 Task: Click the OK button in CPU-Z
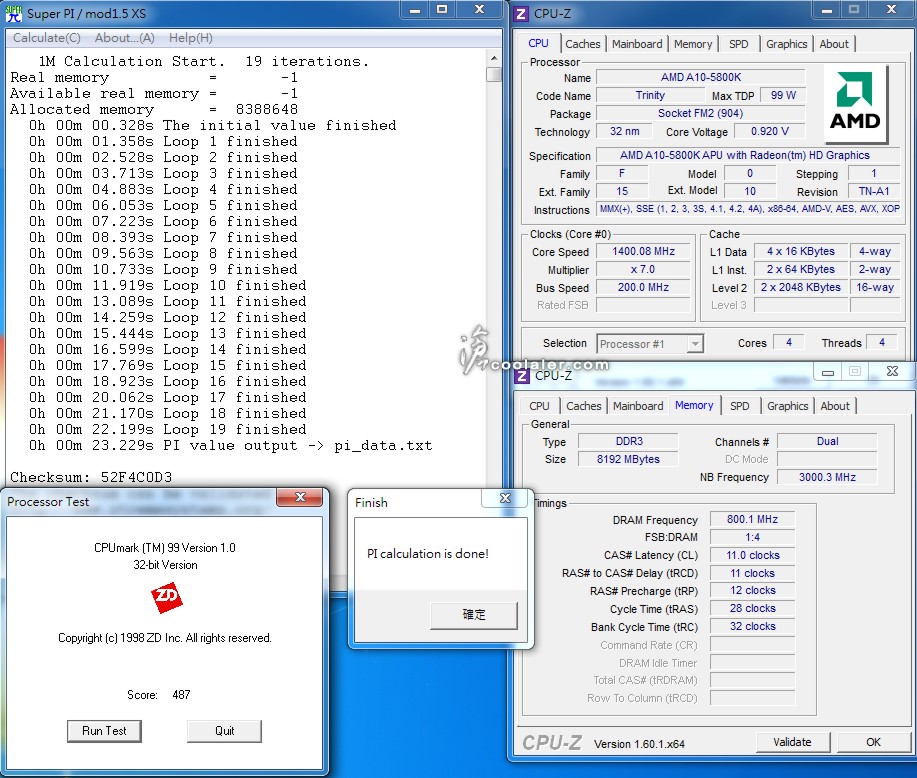coord(873,742)
